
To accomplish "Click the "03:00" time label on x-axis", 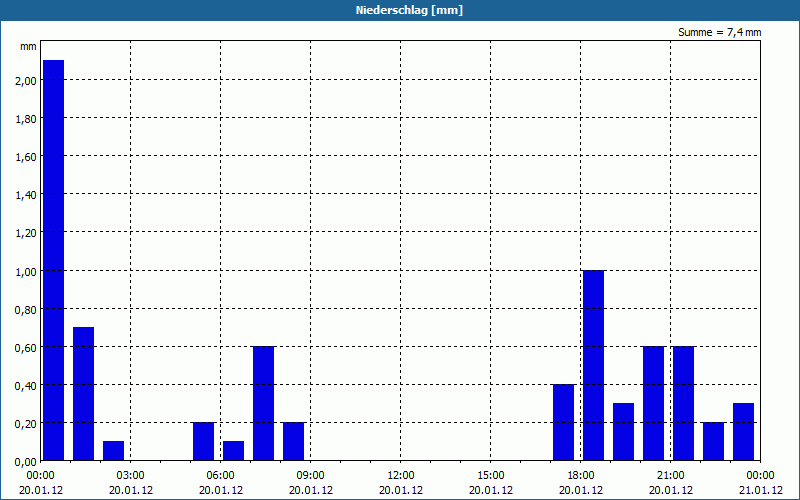I will click(131, 476).
